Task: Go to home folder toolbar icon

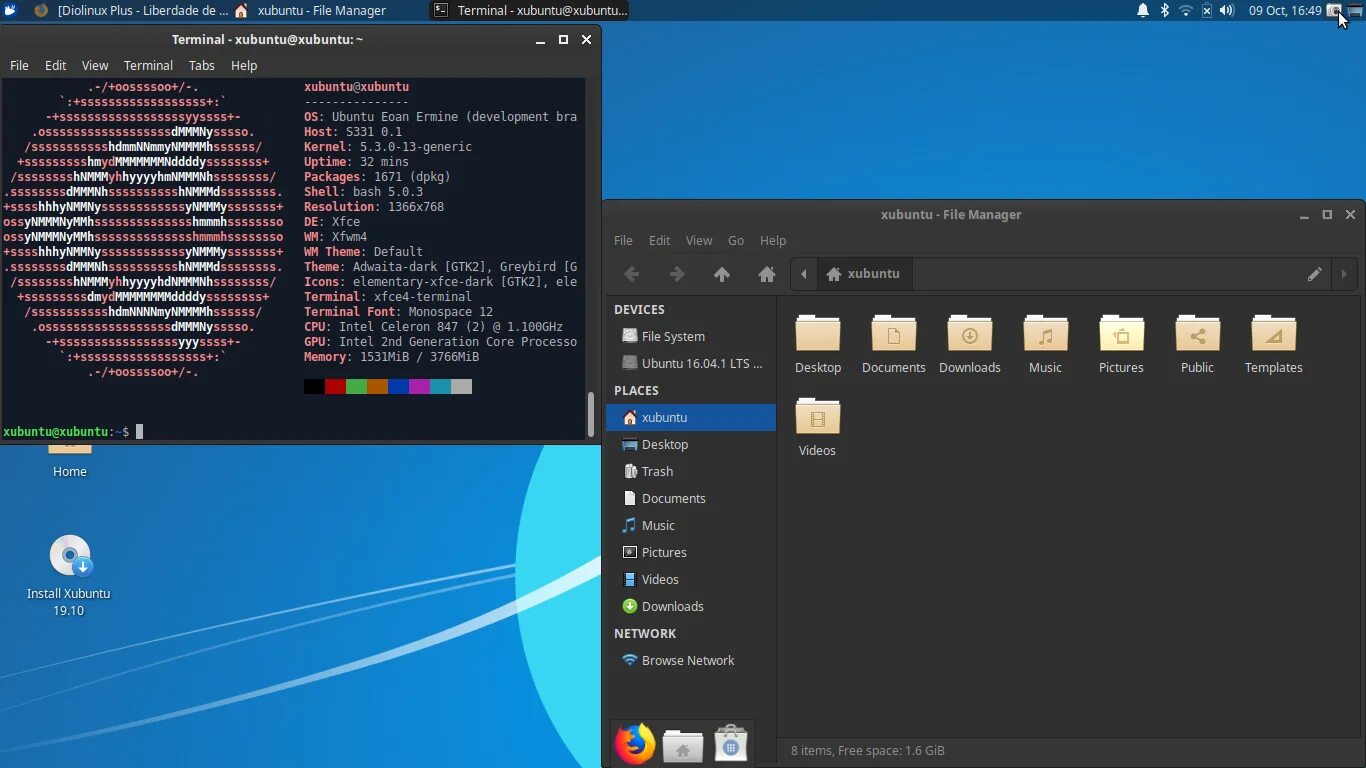Action: tap(767, 274)
